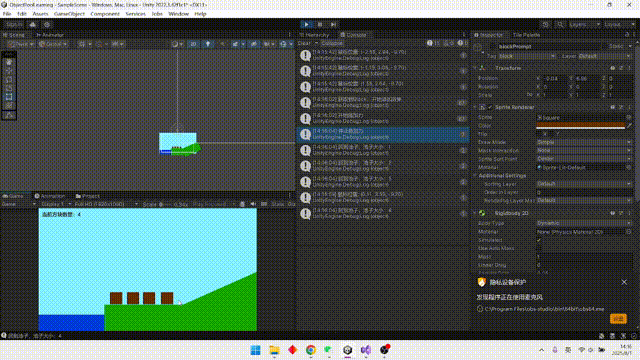Open the Layout dropdown
The width and height of the screenshot is (640, 360).
coord(619,25)
